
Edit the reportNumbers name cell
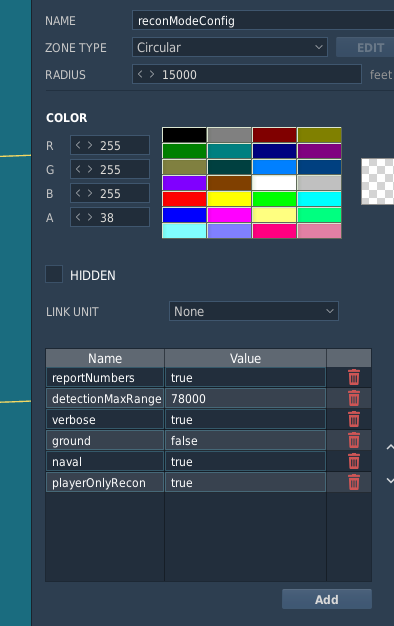pos(105,377)
